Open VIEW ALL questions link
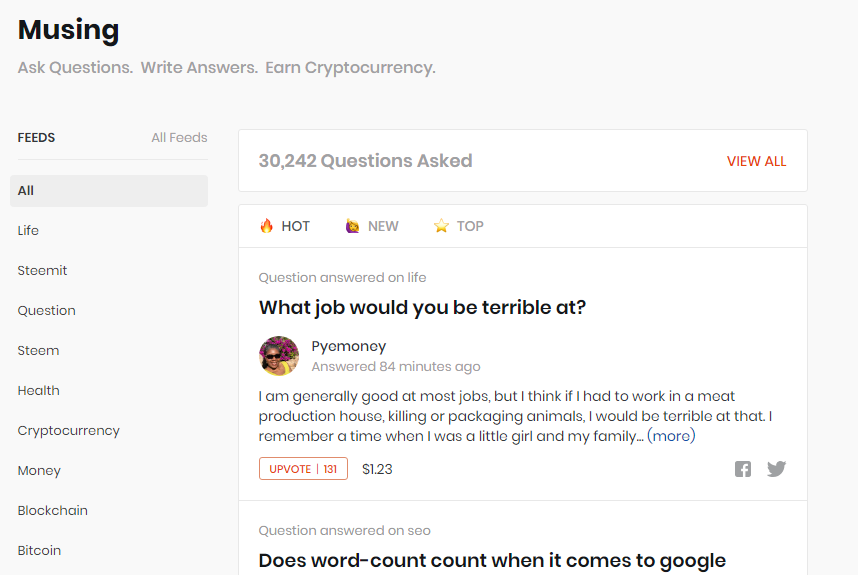Viewport: 858px width, 575px height. [756, 161]
